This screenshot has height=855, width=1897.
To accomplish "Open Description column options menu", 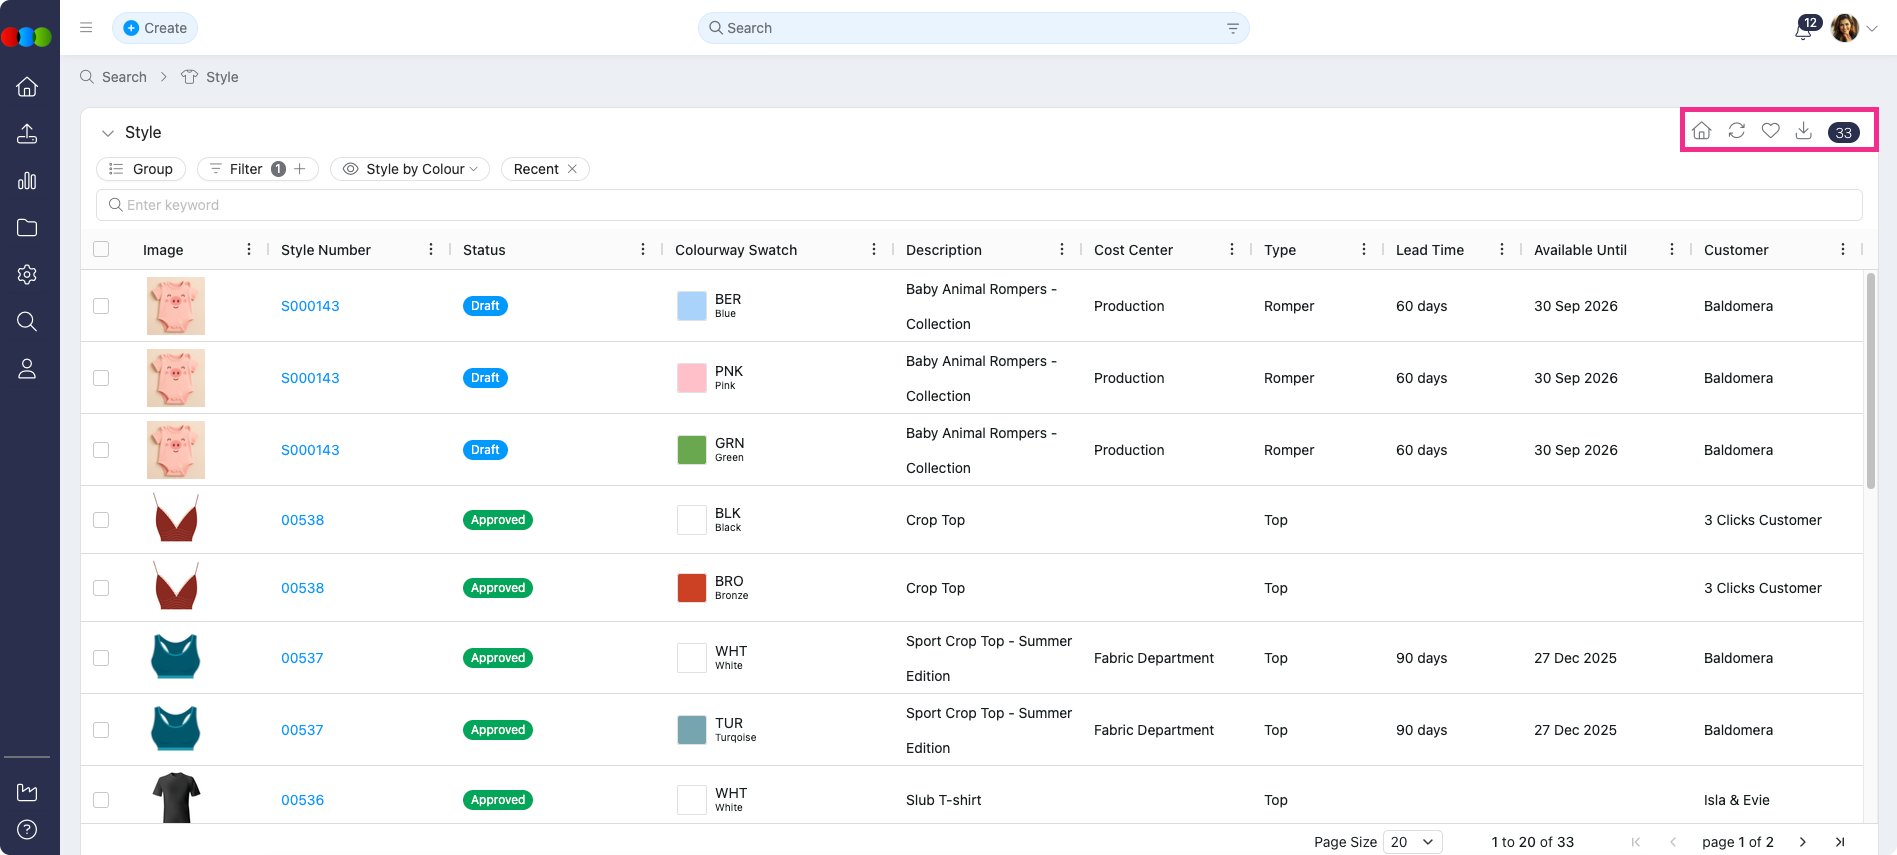I will click(1062, 249).
